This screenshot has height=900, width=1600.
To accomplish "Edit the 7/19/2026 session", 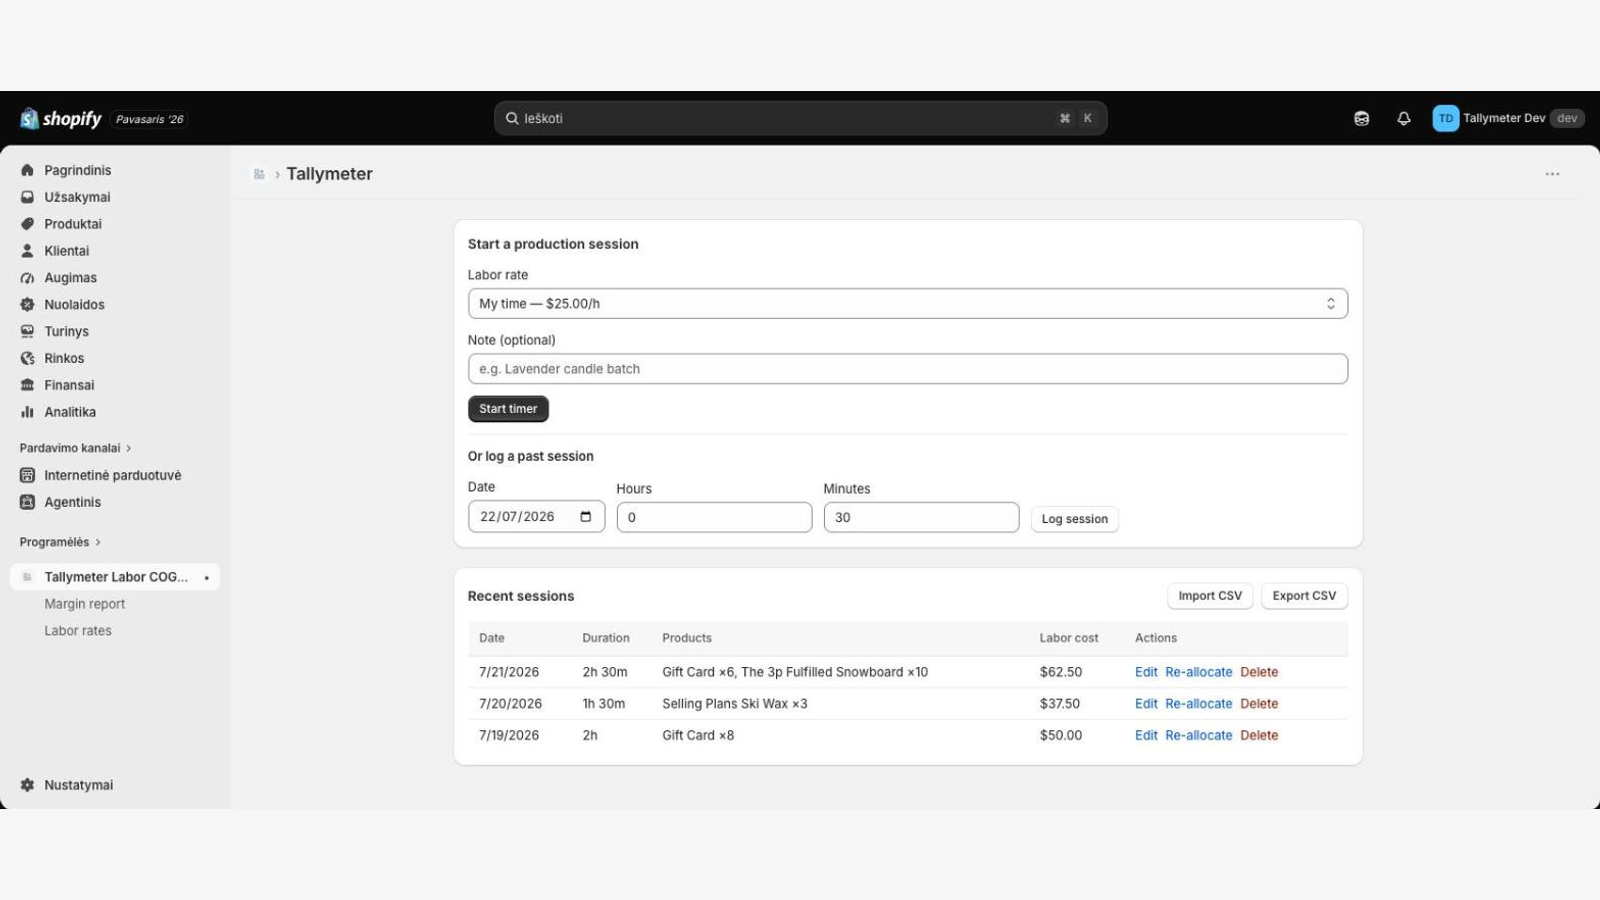I will tap(1146, 735).
